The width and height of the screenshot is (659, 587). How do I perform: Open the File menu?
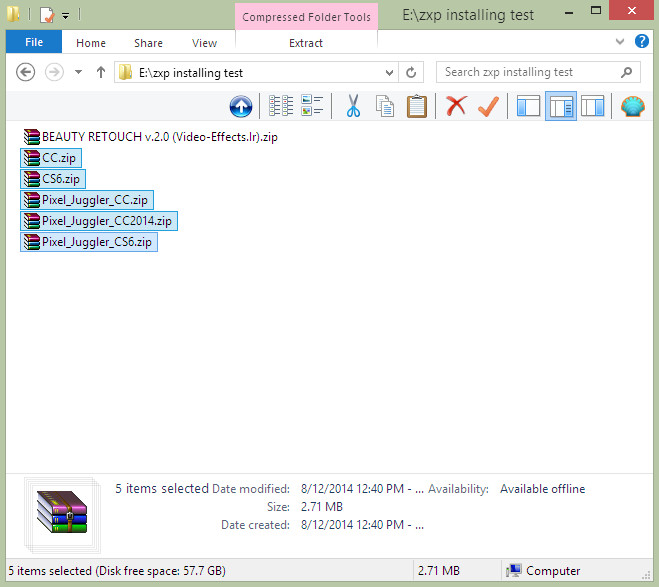point(34,42)
